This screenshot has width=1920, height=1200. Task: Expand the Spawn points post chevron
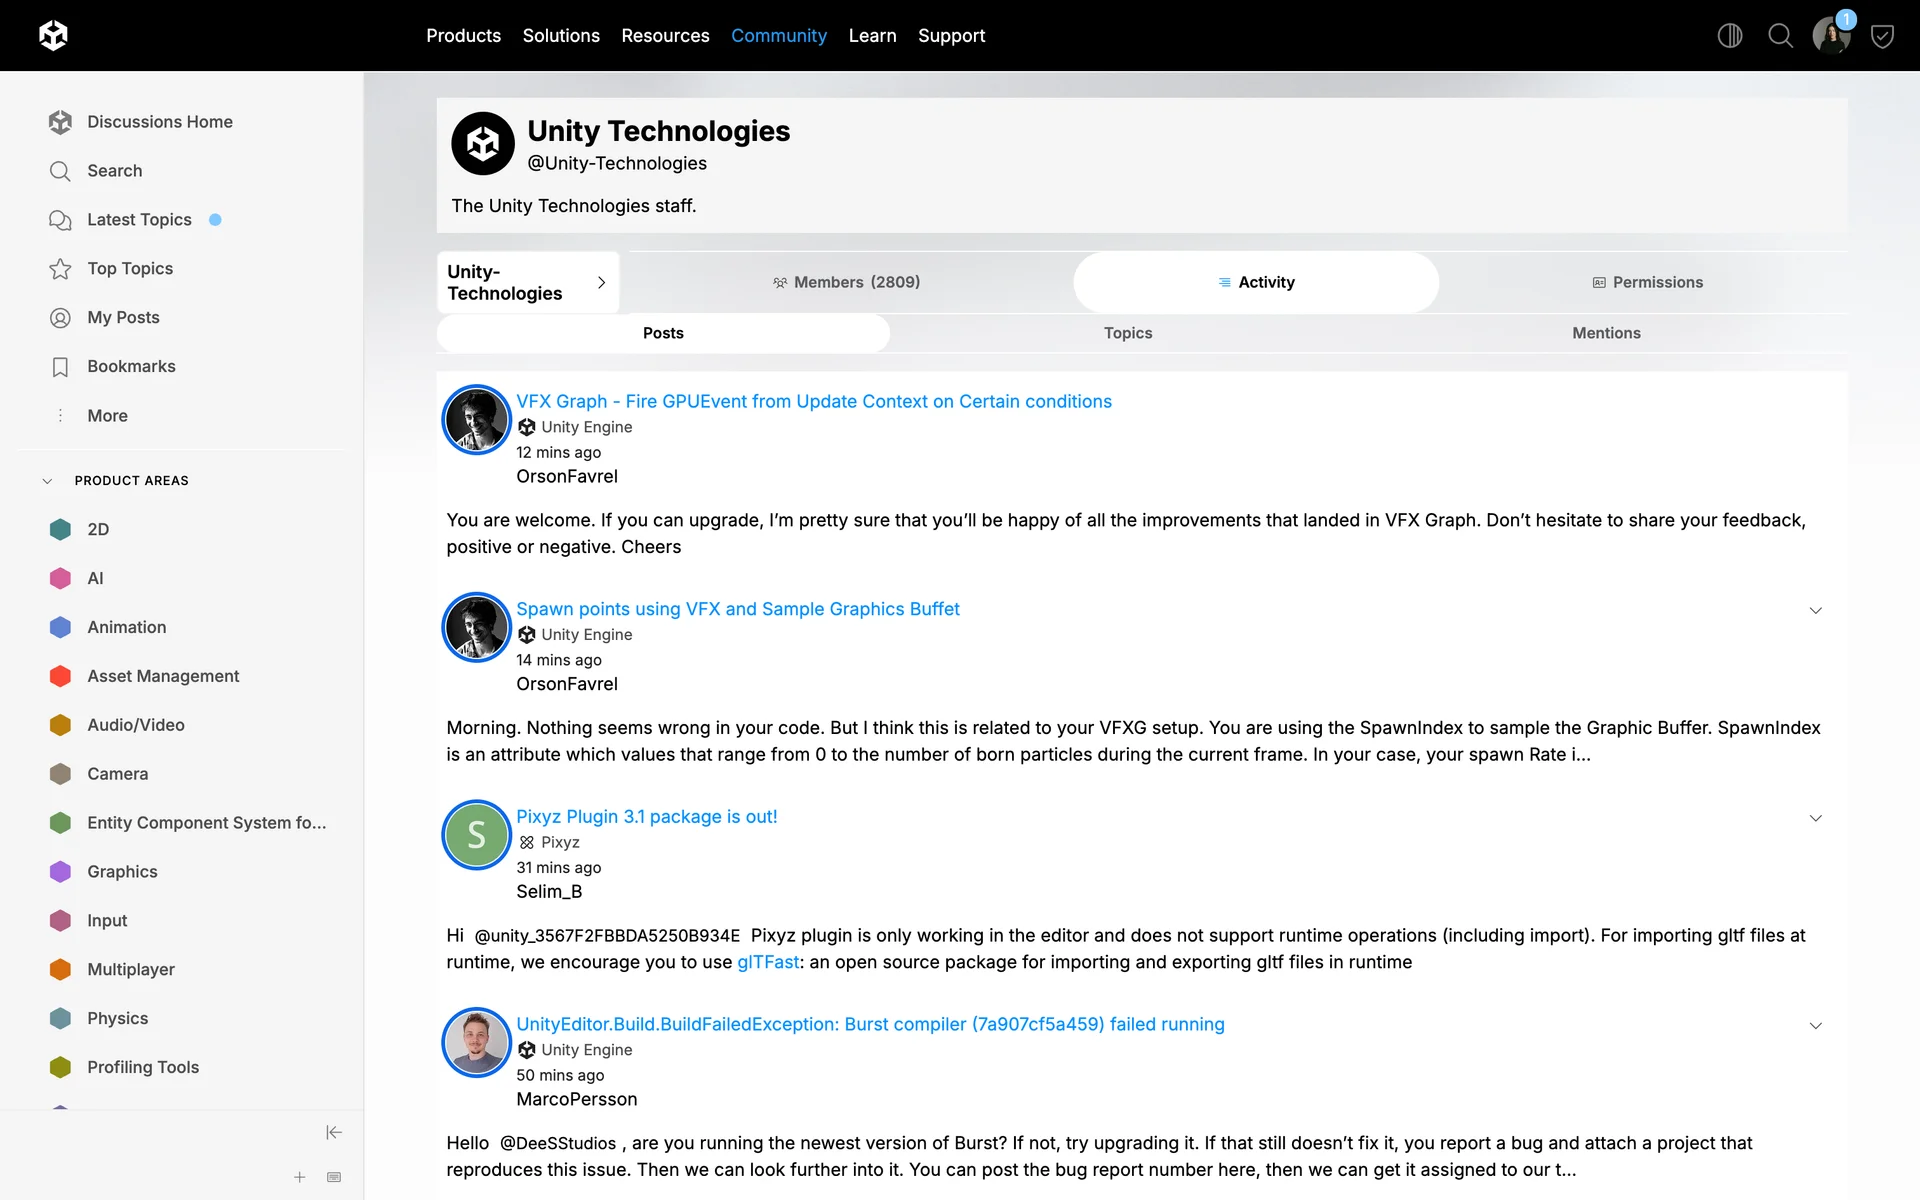click(1815, 610)
